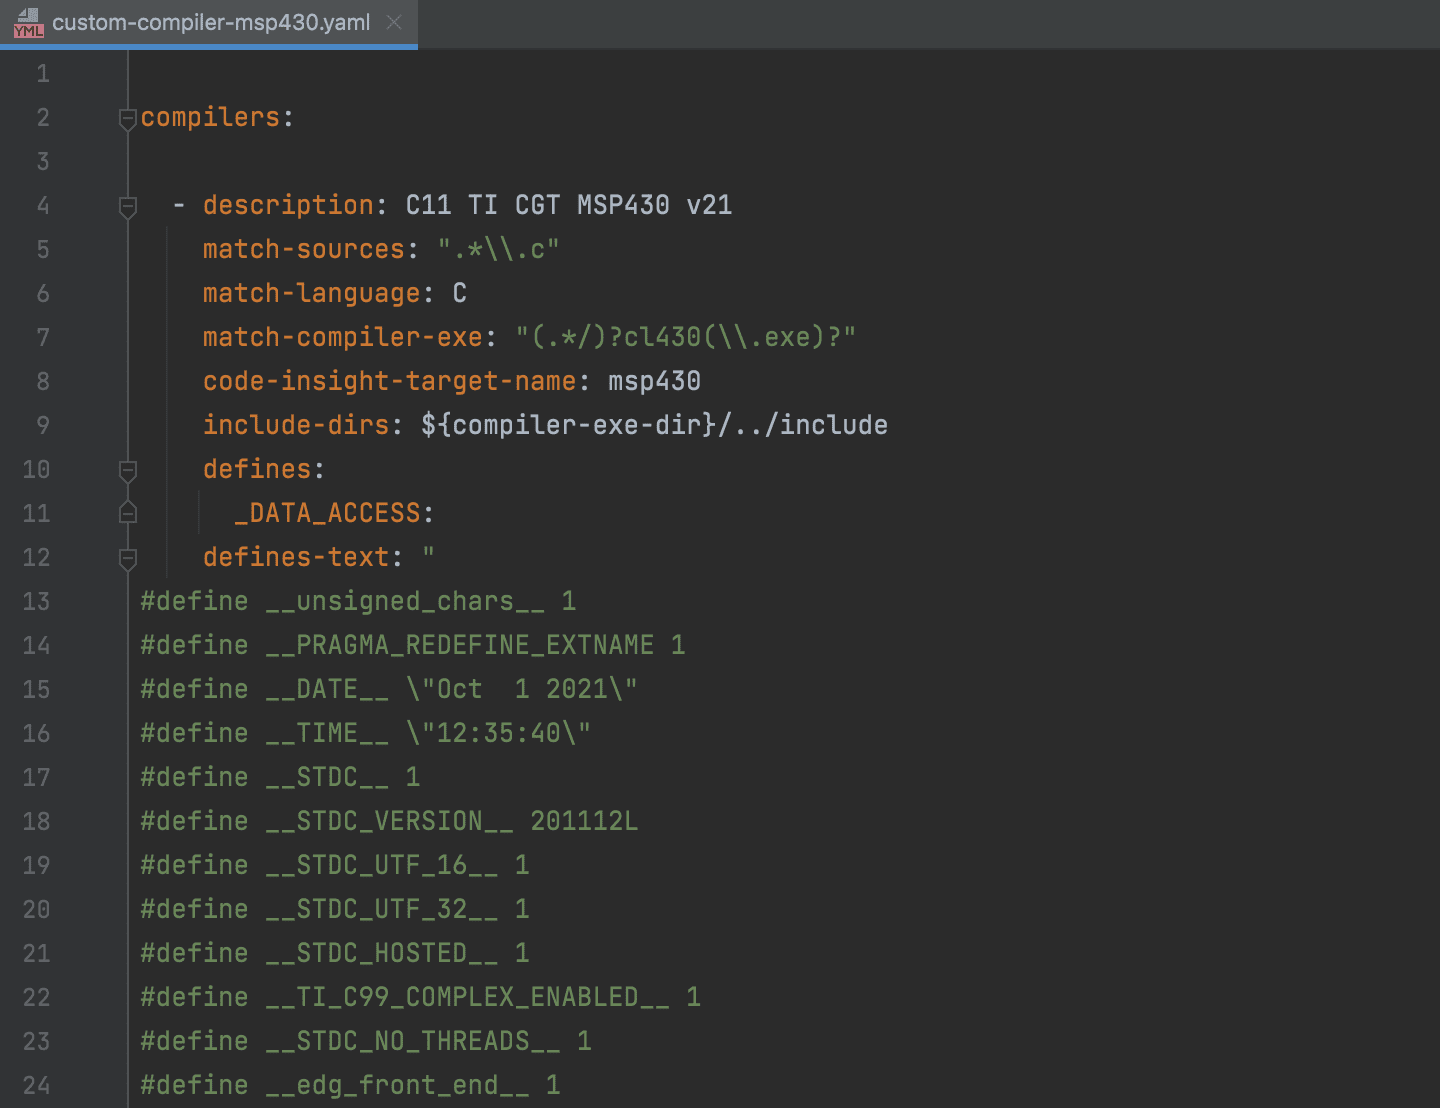The image size is (1440, 1108).
Task: Collapse the compilers block fold marker
Action: (x=128, y=119)
